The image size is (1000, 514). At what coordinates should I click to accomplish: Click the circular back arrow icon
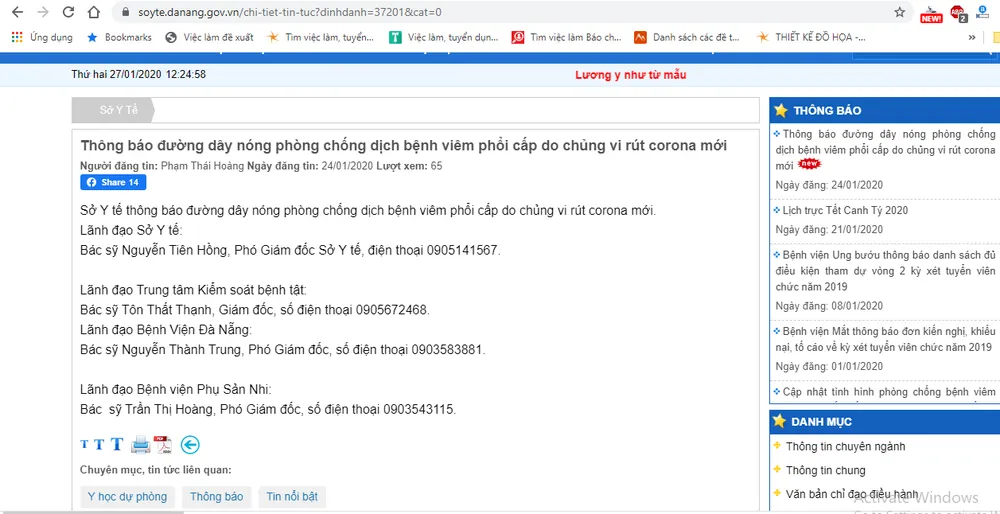190,445
